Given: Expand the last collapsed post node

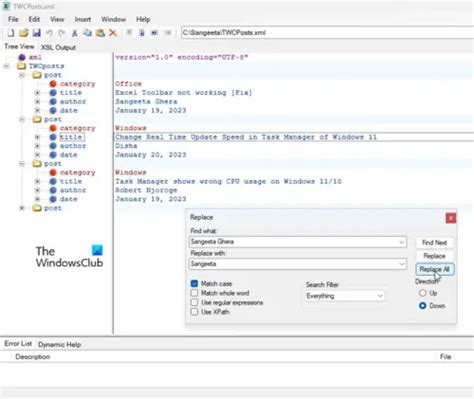Looking at the screenshot, I should 22,208.
